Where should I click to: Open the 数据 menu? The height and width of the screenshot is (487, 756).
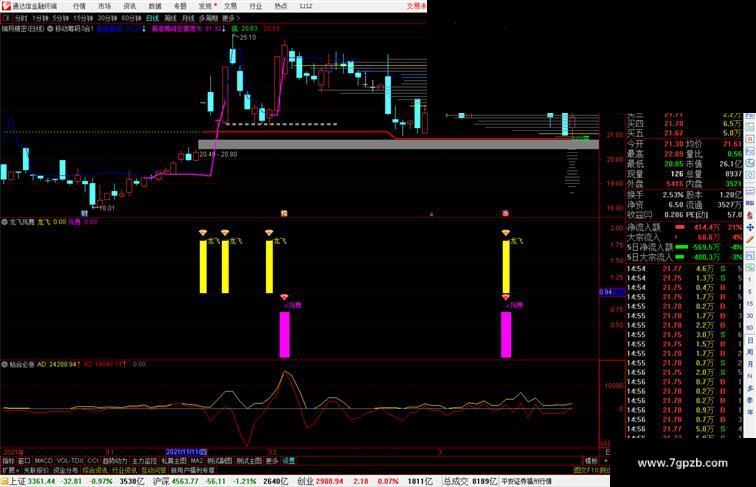tap(155, 6)
